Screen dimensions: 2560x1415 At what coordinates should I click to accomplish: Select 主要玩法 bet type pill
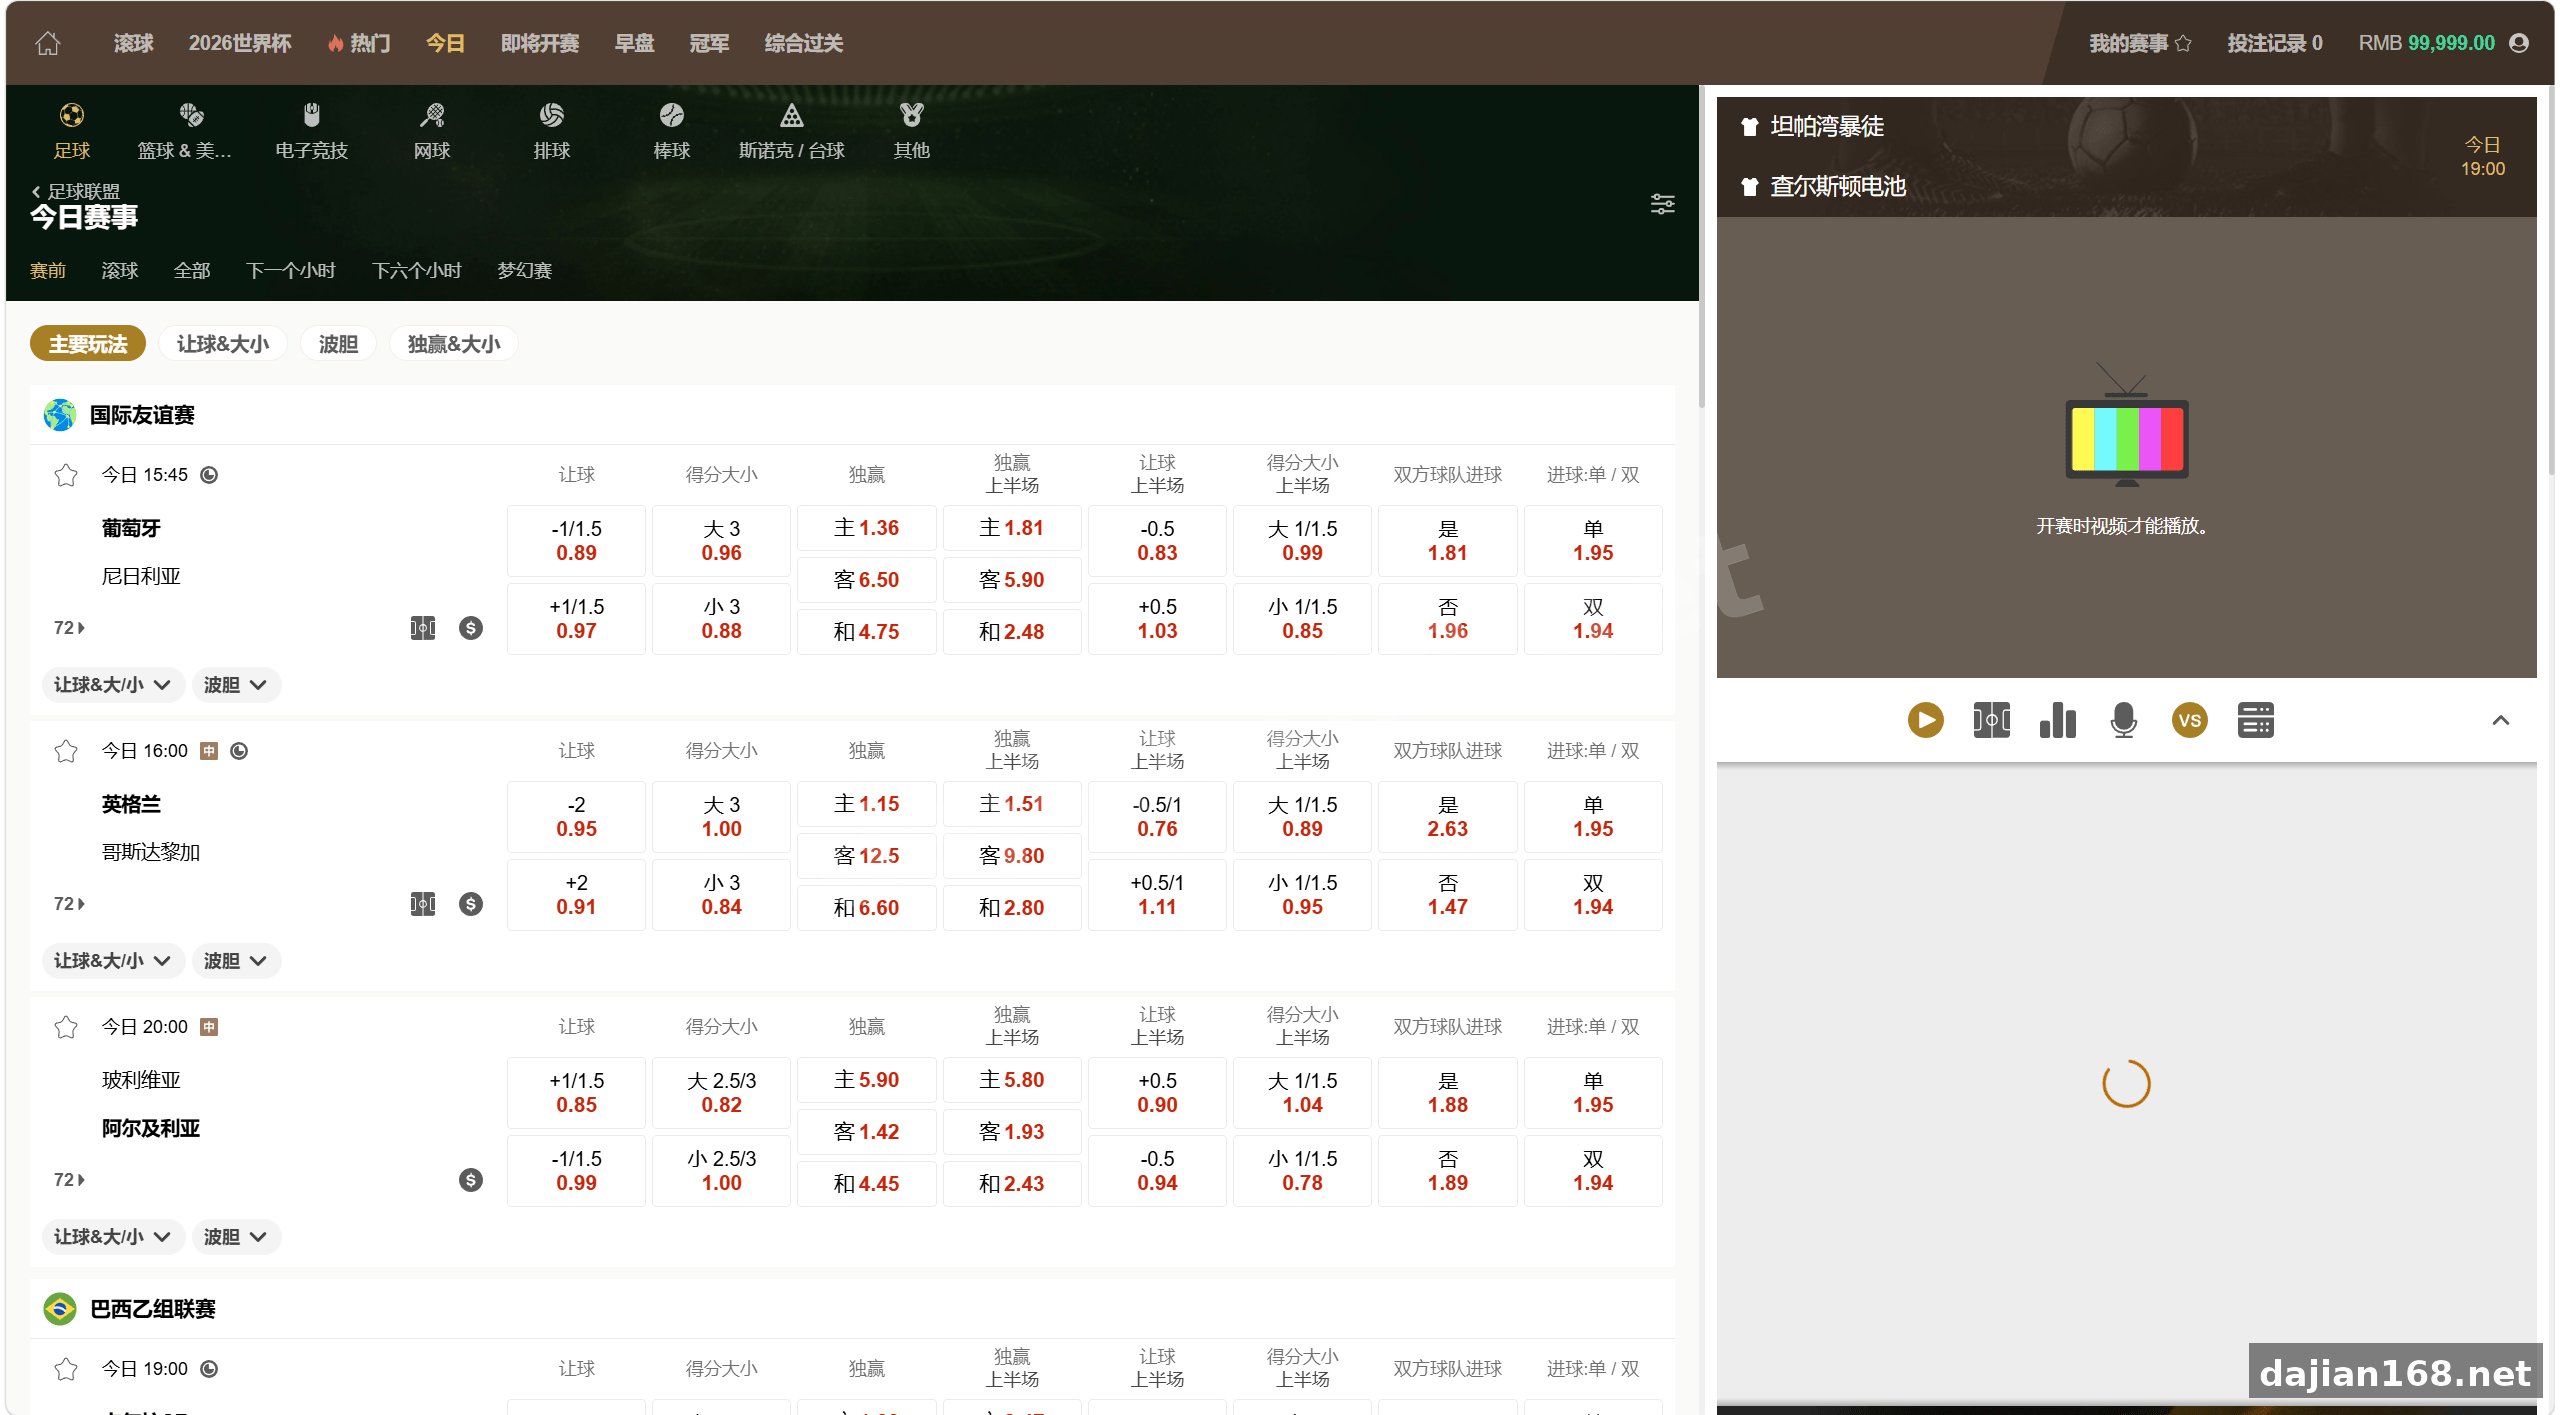(88, 344)
